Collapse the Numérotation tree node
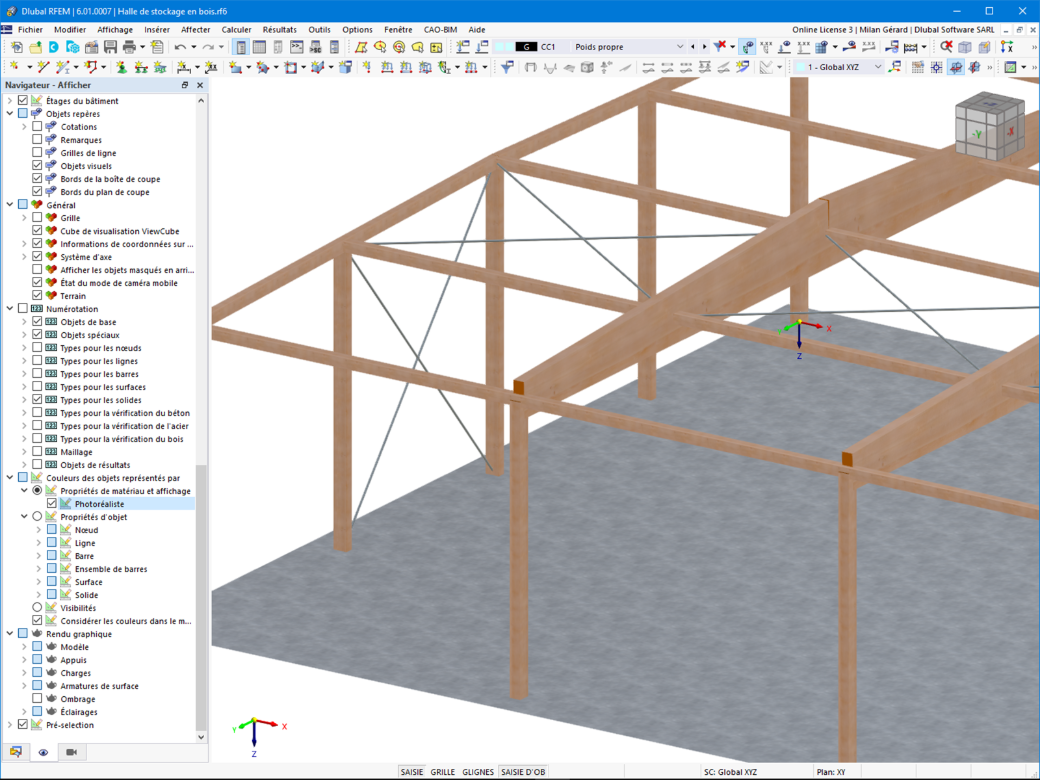 [10, 308]
